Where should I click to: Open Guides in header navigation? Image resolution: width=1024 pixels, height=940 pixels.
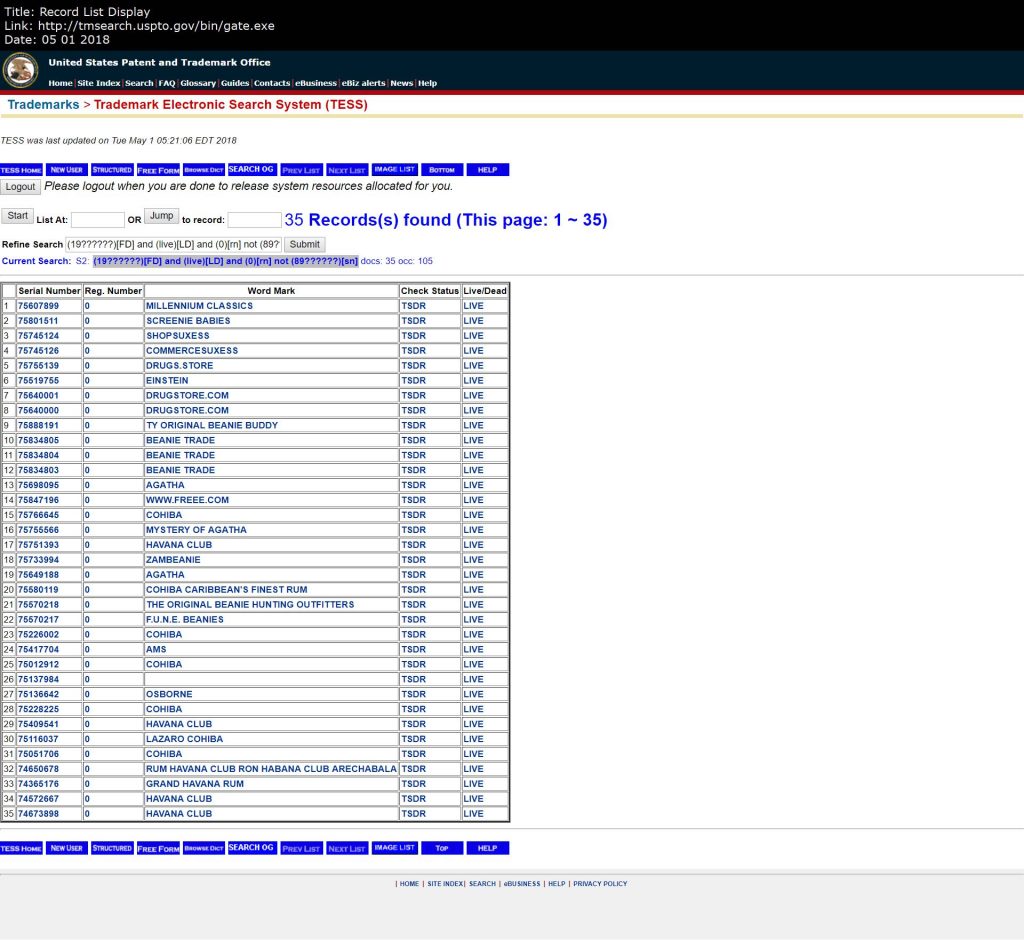pos(234,83)
